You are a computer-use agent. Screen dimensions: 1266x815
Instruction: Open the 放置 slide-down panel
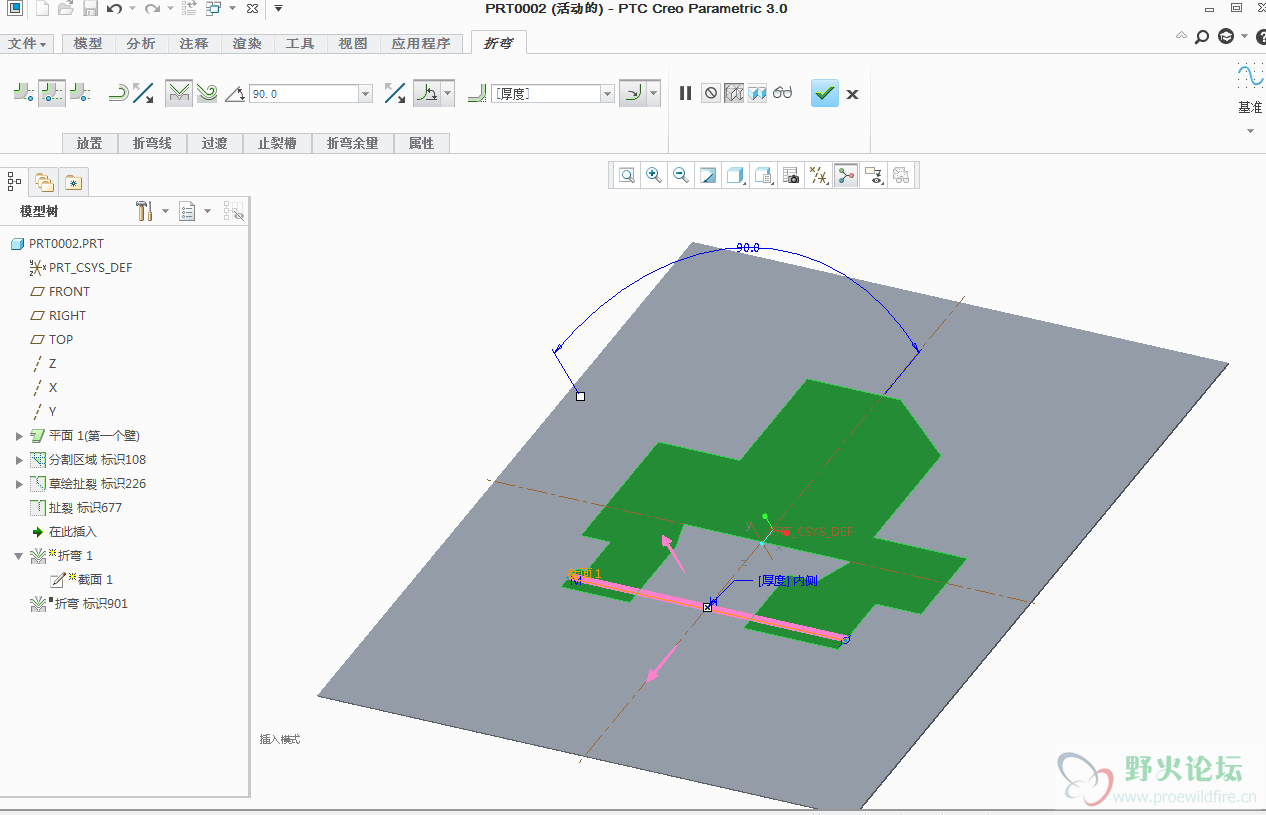coord(90,143)
